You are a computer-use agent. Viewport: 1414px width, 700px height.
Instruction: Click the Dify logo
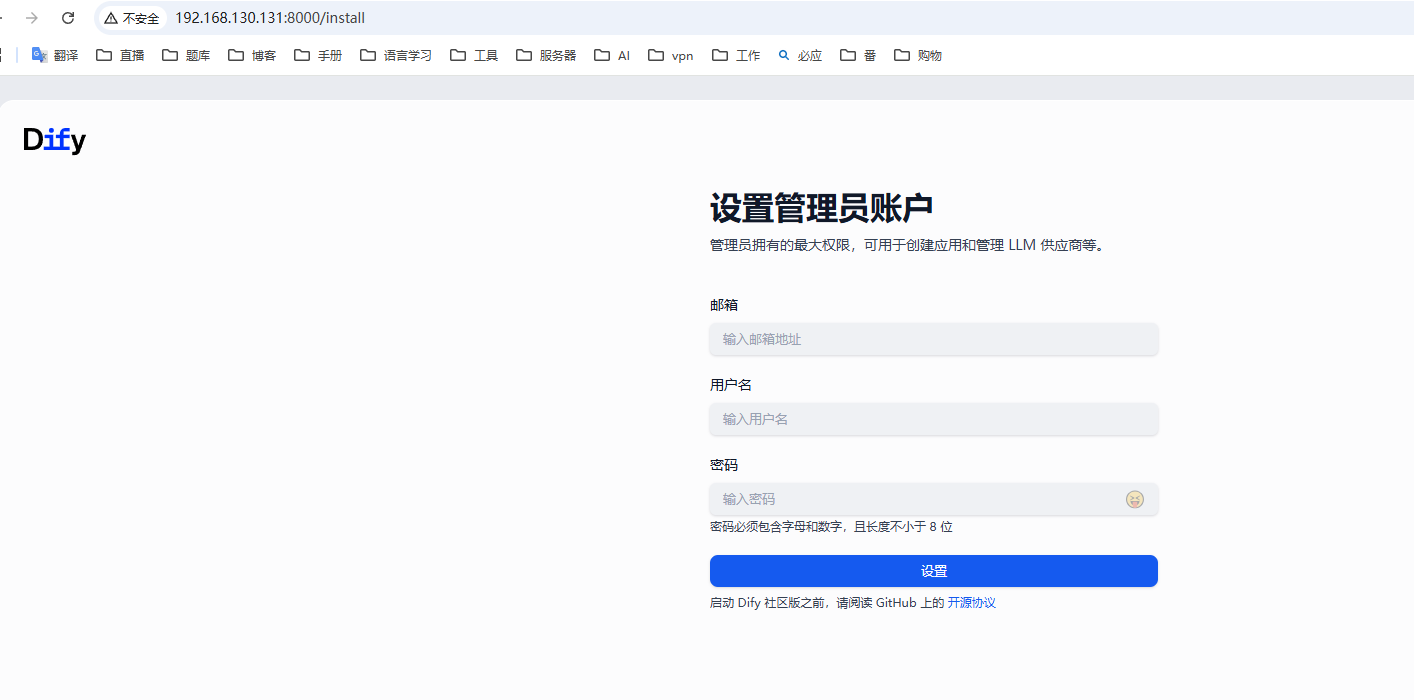point(53,140)
